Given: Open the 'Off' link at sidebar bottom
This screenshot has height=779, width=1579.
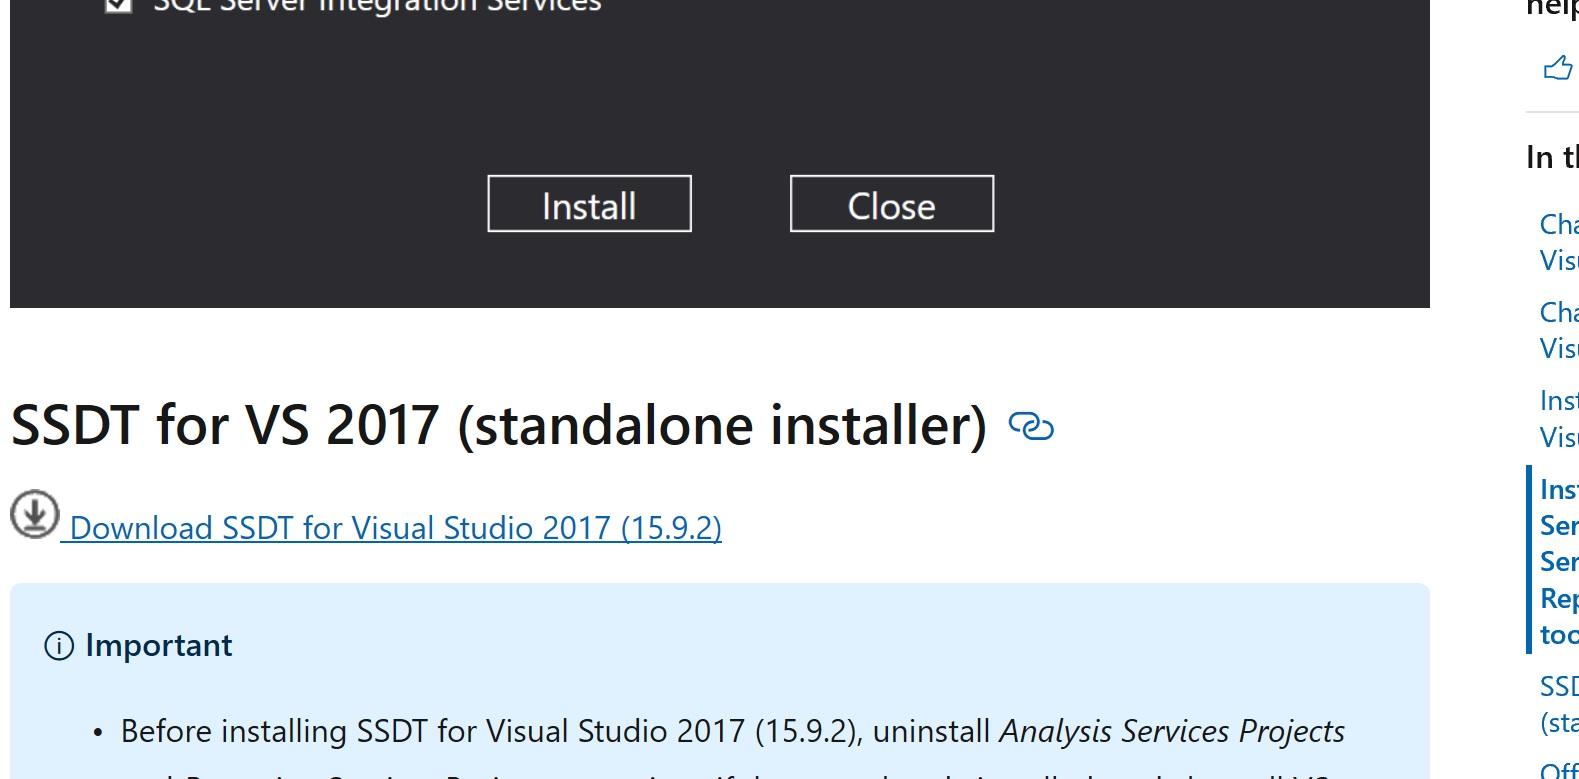Looking at the screenshot, I should pyautogui.click(x=1559, y=770).
